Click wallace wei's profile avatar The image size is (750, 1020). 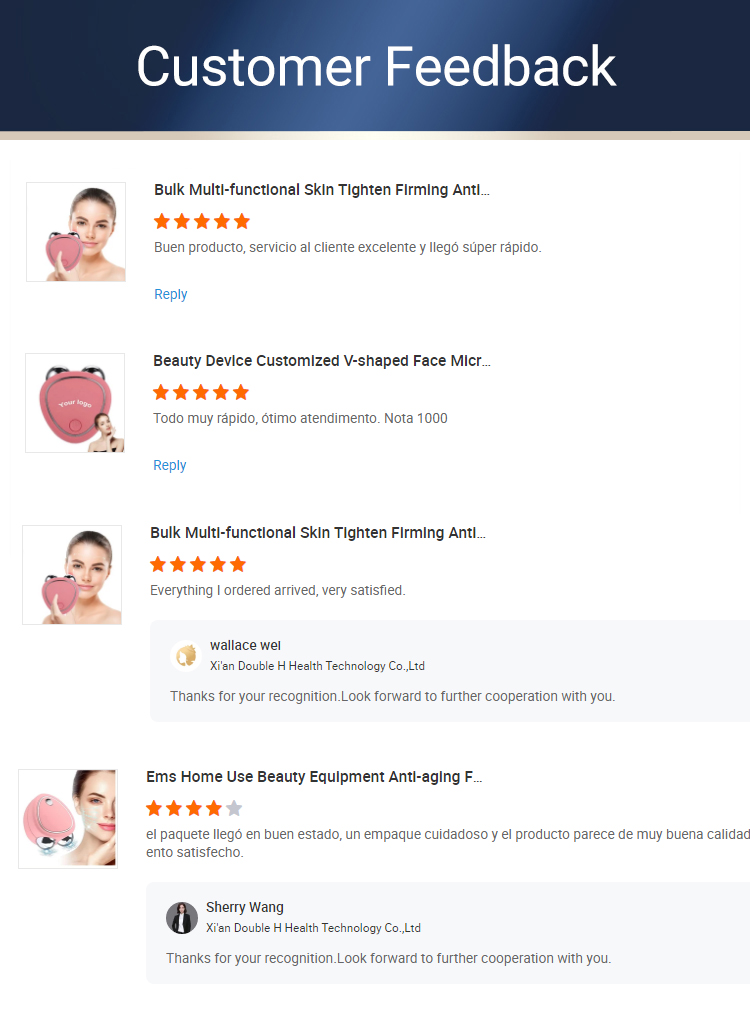click(x=185, y=654)
